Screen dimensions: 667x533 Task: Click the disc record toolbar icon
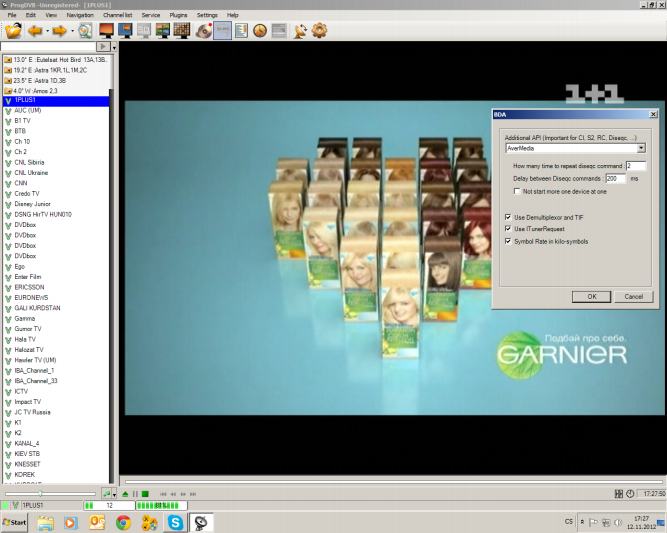[203, 30]
